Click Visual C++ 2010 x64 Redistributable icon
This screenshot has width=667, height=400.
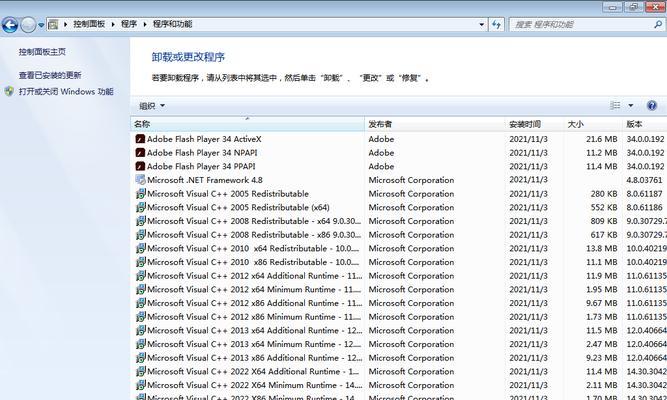point(140,249)
